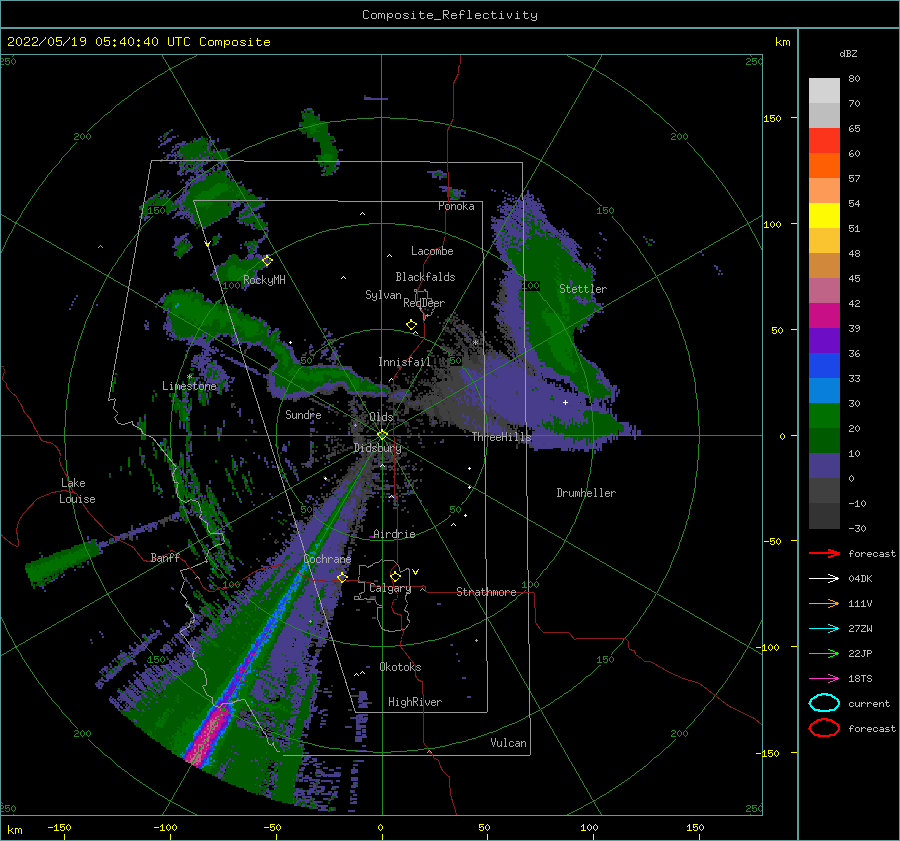
Task: Click the Didsbury city label
Action: pyautogui.click(x=377, y=448)
